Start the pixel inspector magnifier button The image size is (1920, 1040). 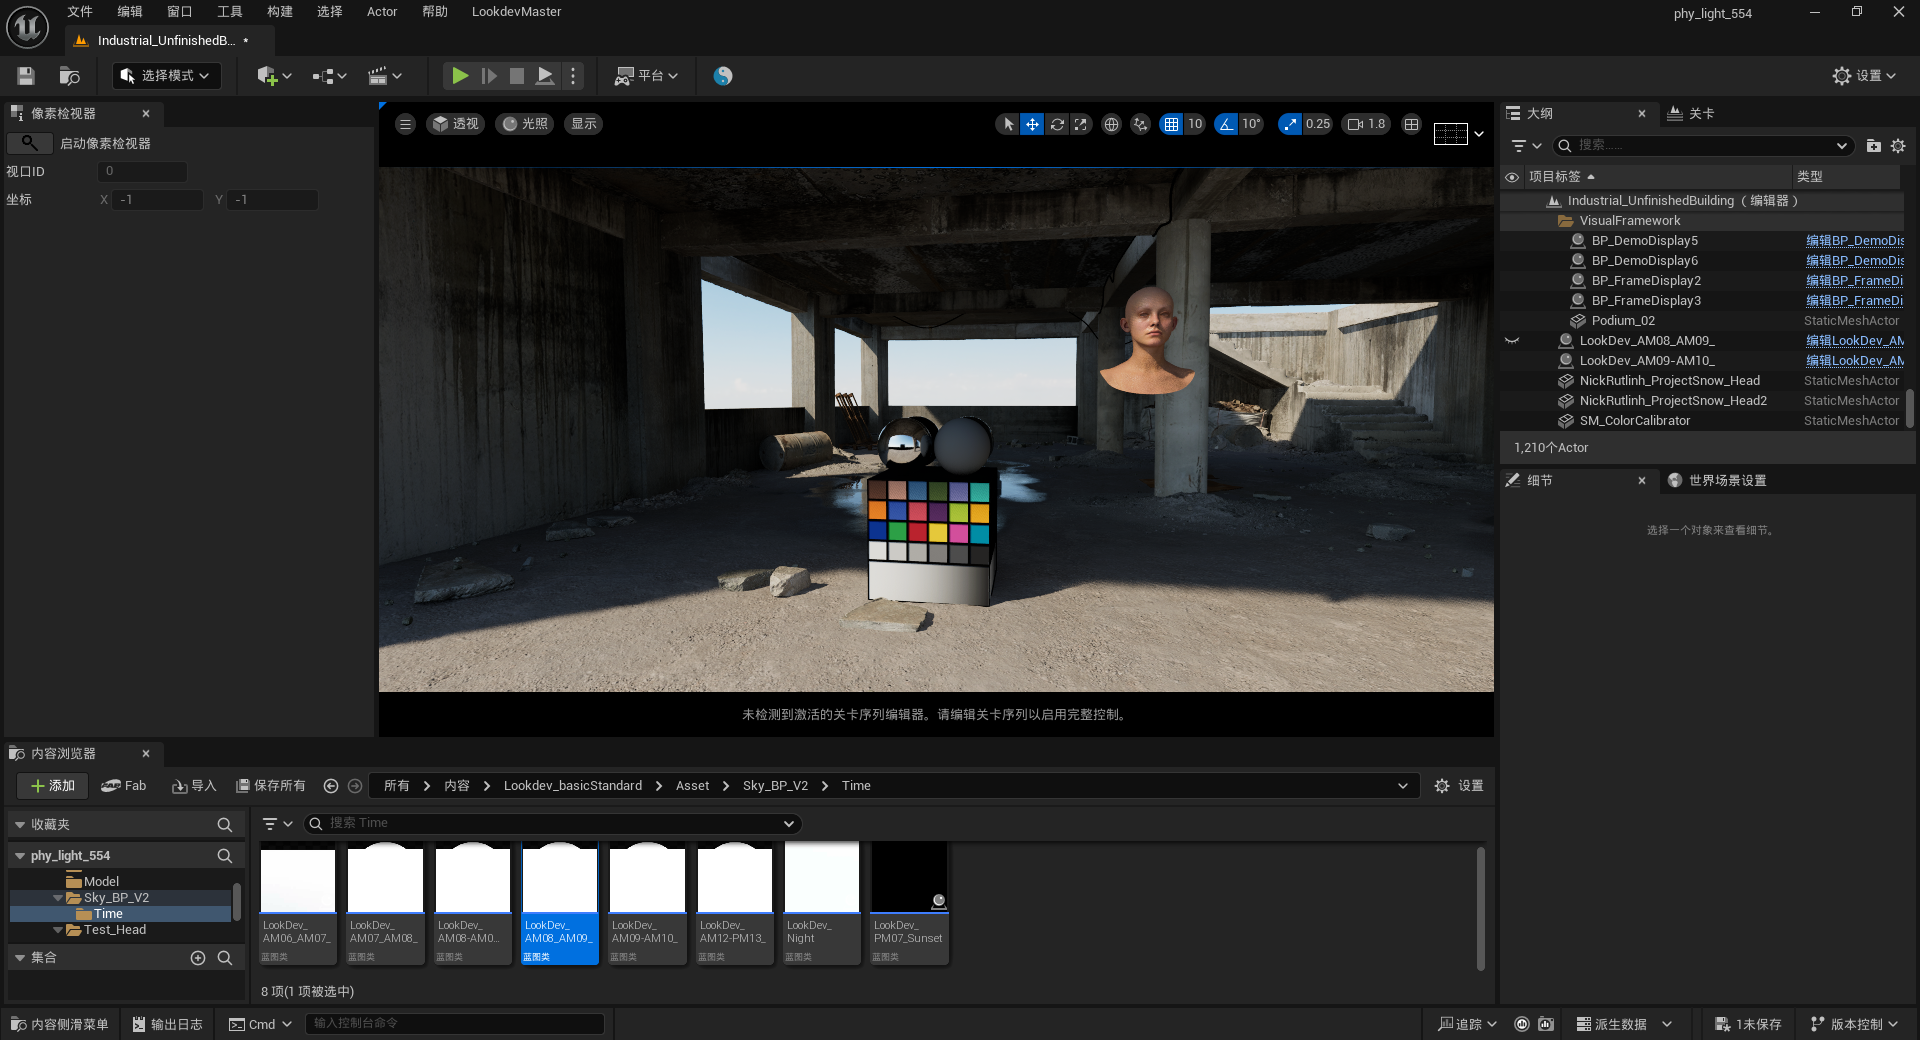(30, 143)
